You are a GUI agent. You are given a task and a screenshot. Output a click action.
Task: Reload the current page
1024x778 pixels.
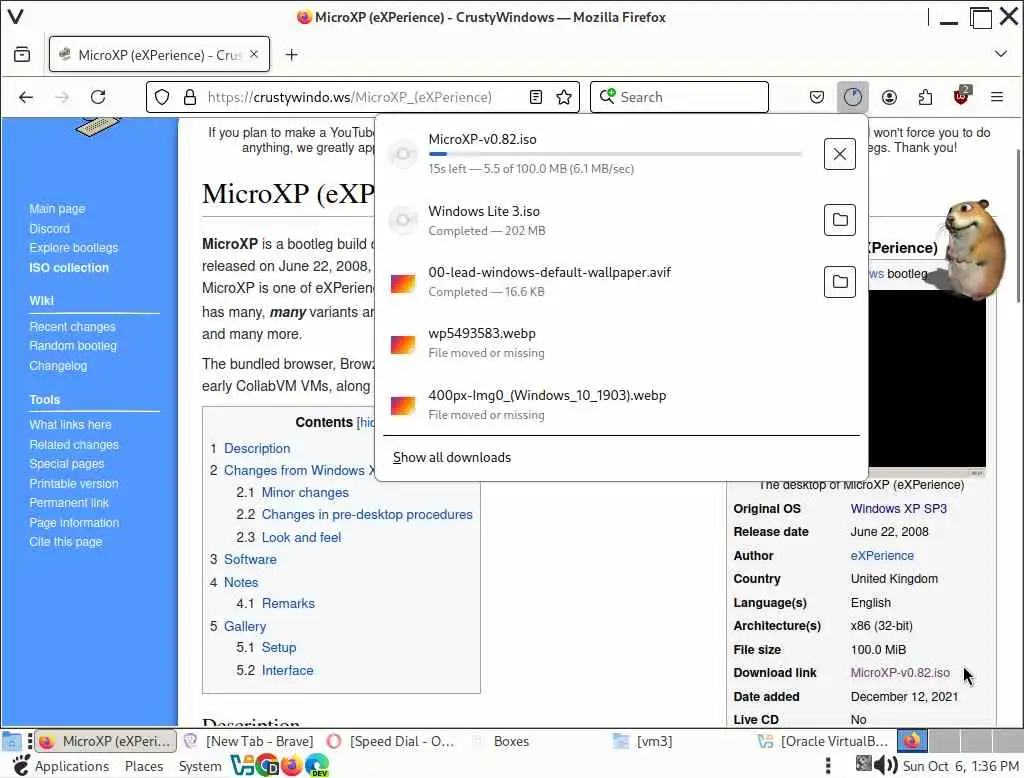(98, 97)
